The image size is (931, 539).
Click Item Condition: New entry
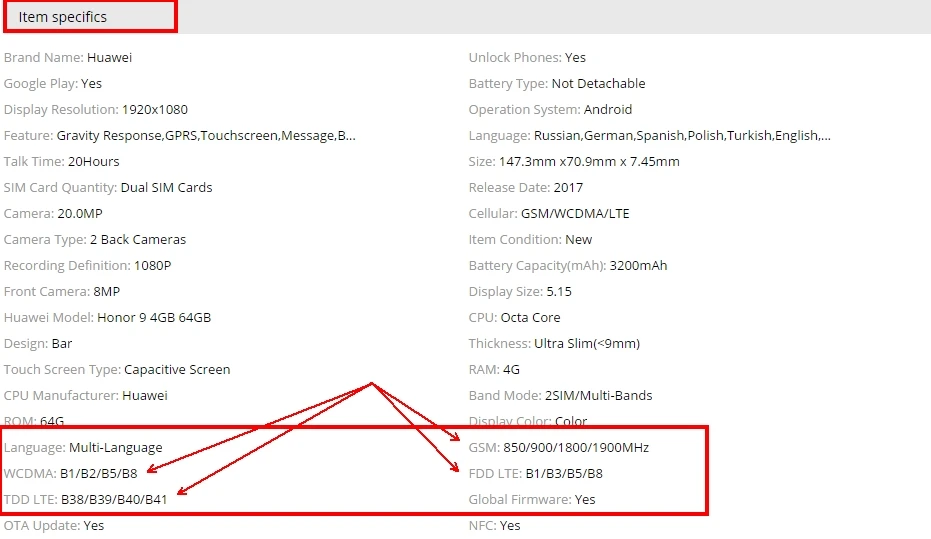coord(530,240)
